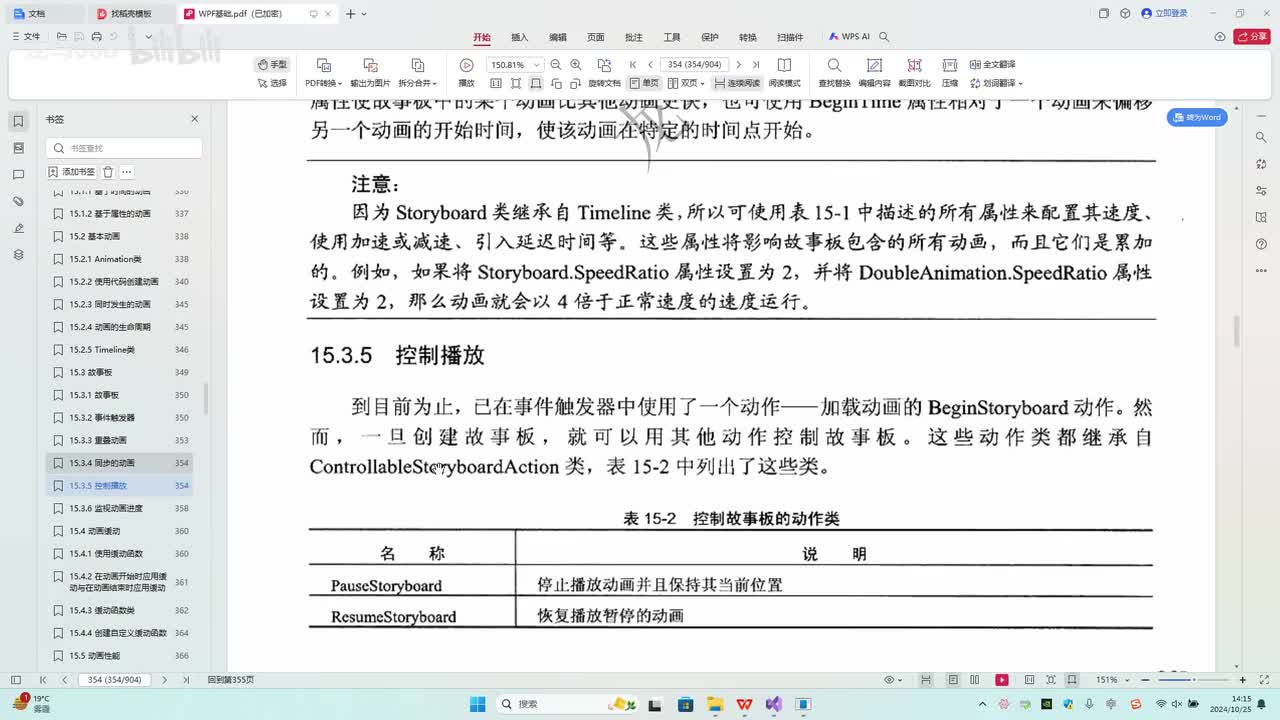Click the zoom out magnifier in toolbar

555,65
